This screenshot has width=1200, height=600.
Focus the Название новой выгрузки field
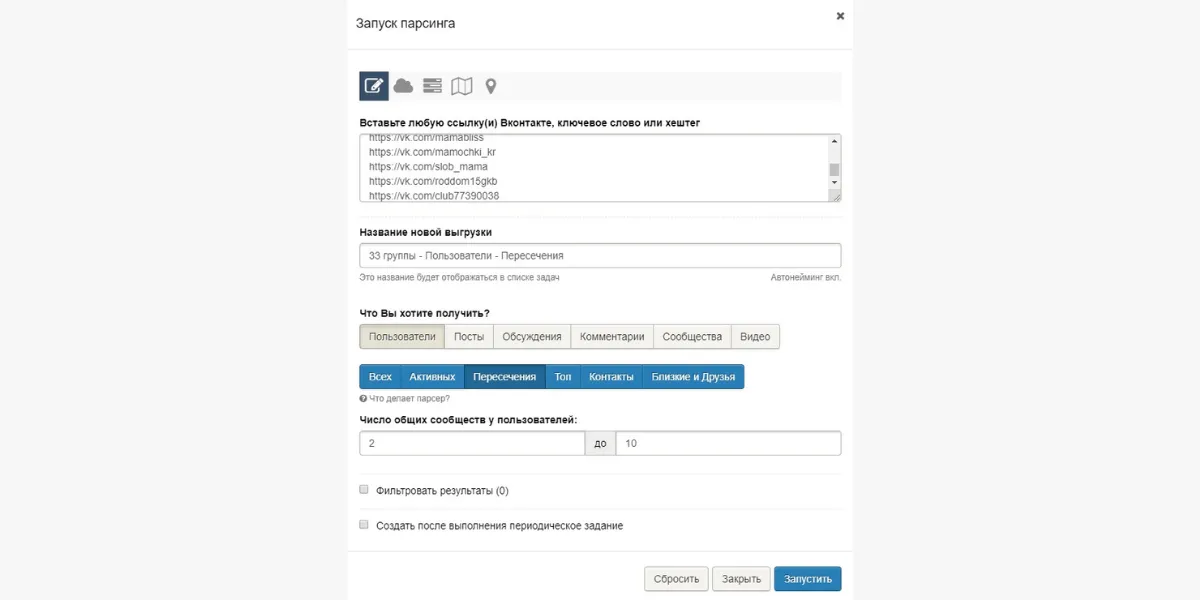click(x=600, y=255)
